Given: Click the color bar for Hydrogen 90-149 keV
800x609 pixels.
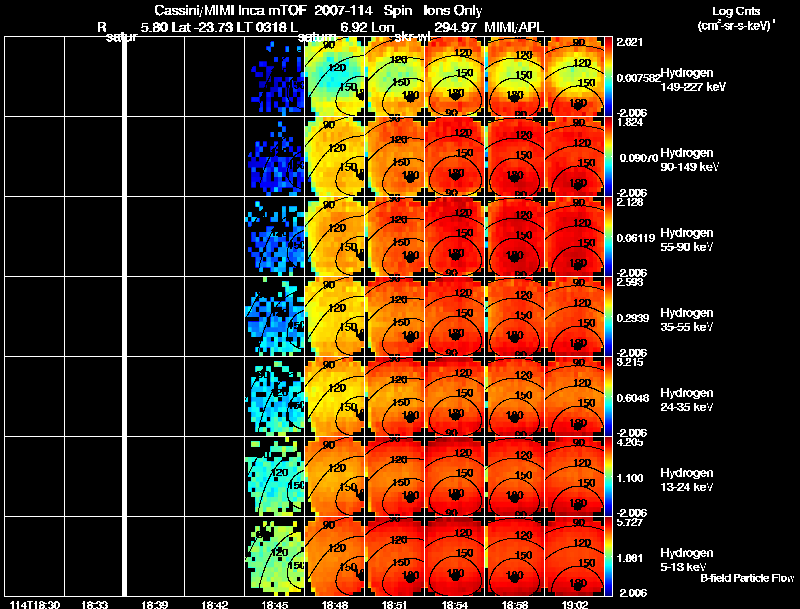Looking at the screenshot, I should click(x=608, y=157).
